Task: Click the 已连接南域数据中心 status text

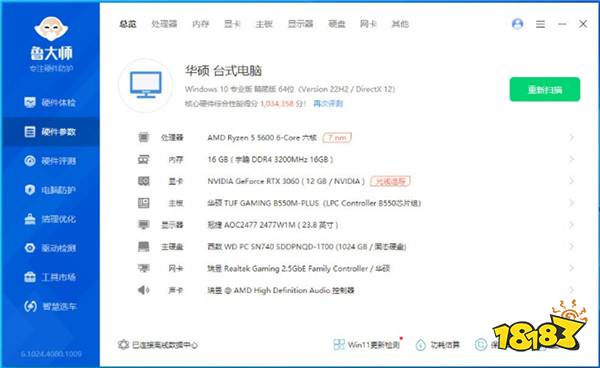Action: point(165,345)
